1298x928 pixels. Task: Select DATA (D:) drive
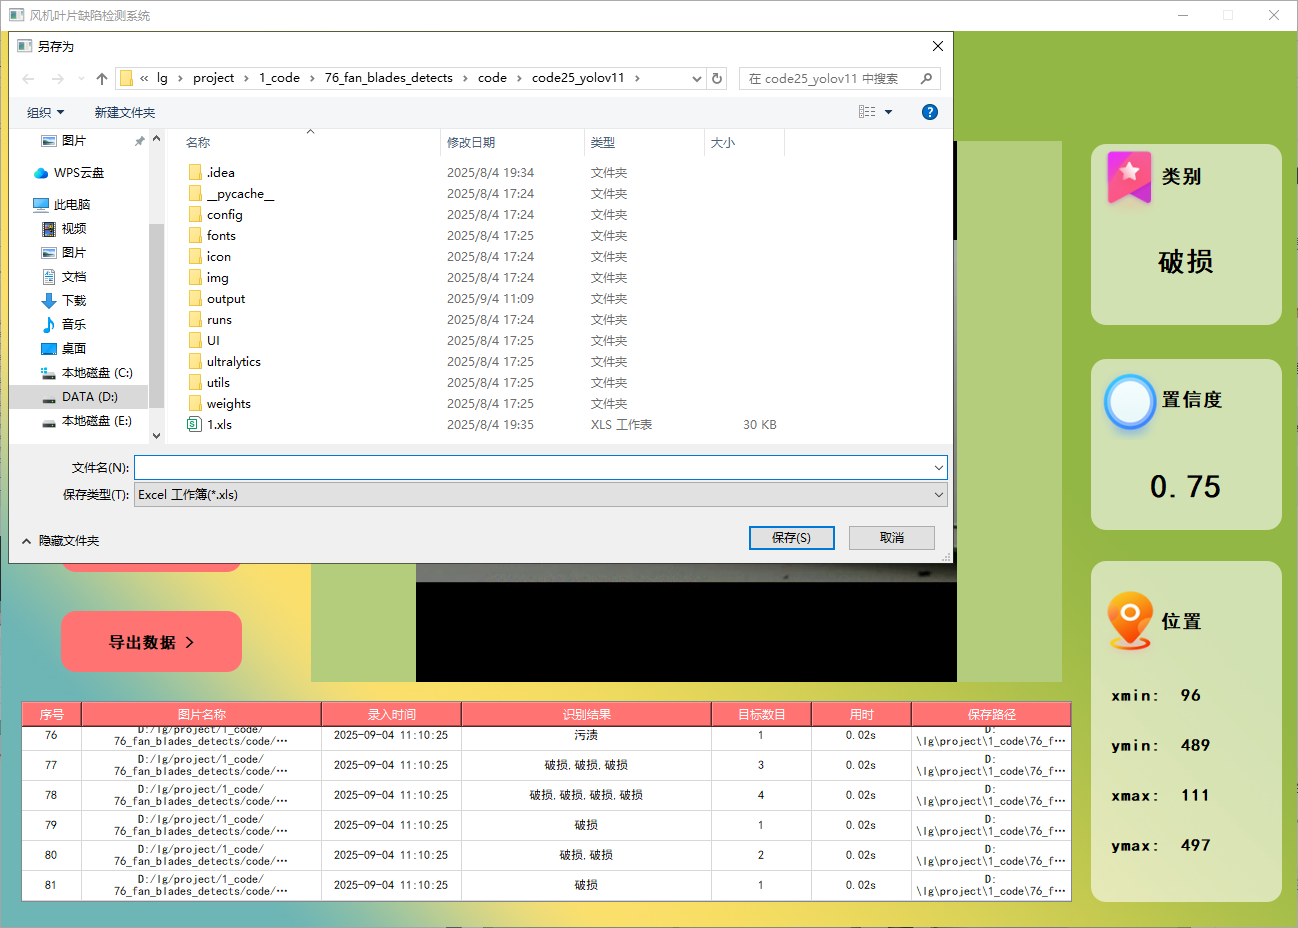89,397
